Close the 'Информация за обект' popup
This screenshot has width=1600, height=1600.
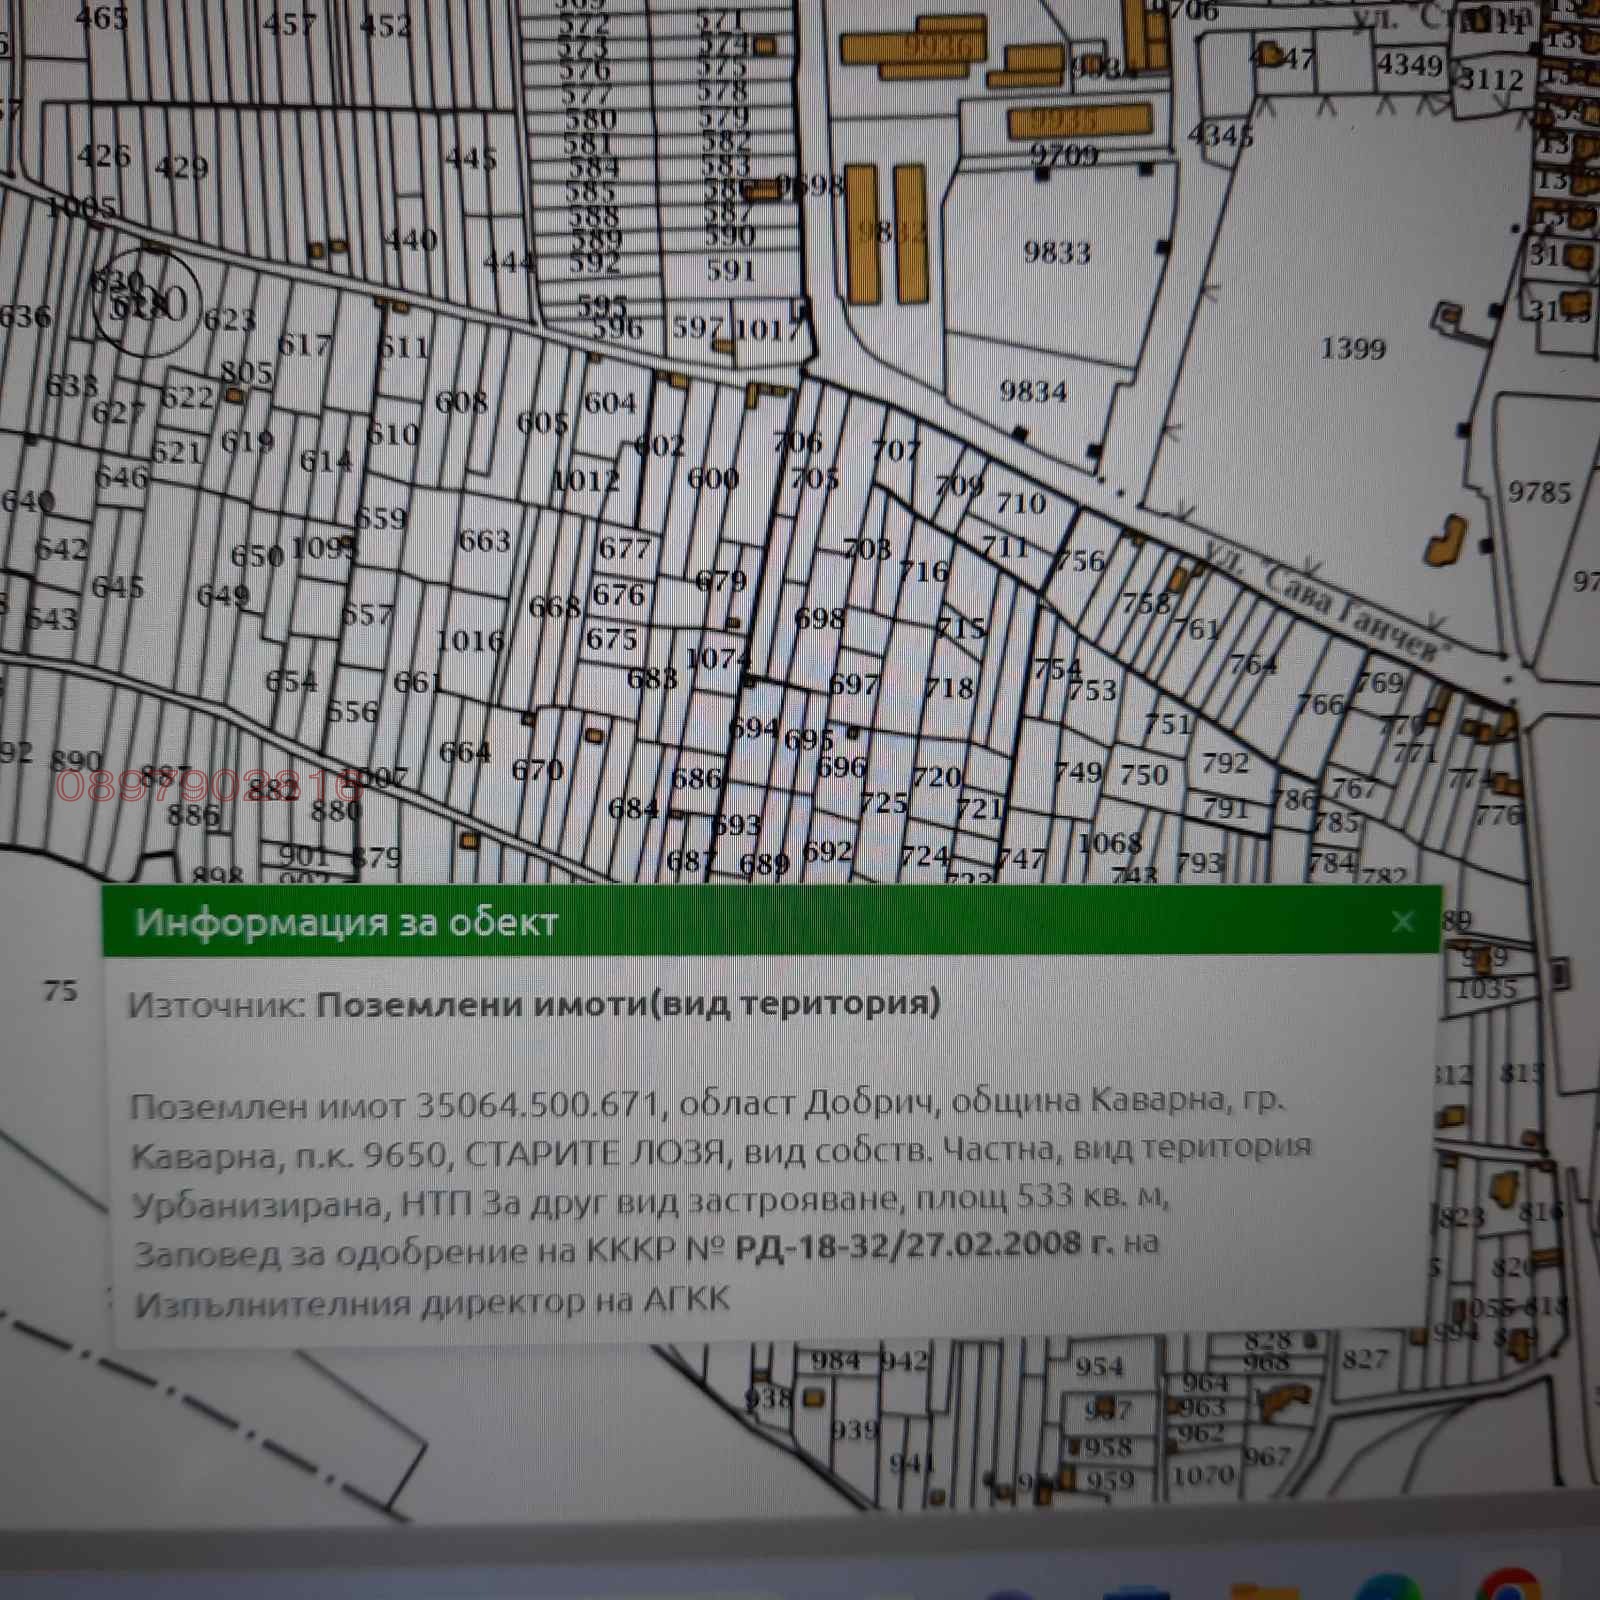[1402, 921]
